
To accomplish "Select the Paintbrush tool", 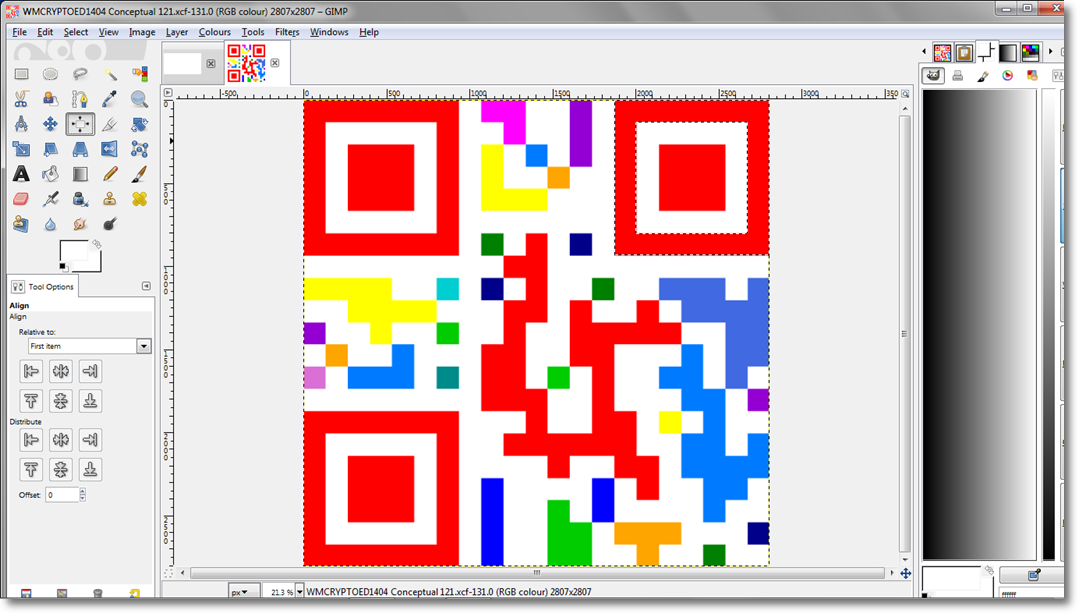I will point(139,174).
